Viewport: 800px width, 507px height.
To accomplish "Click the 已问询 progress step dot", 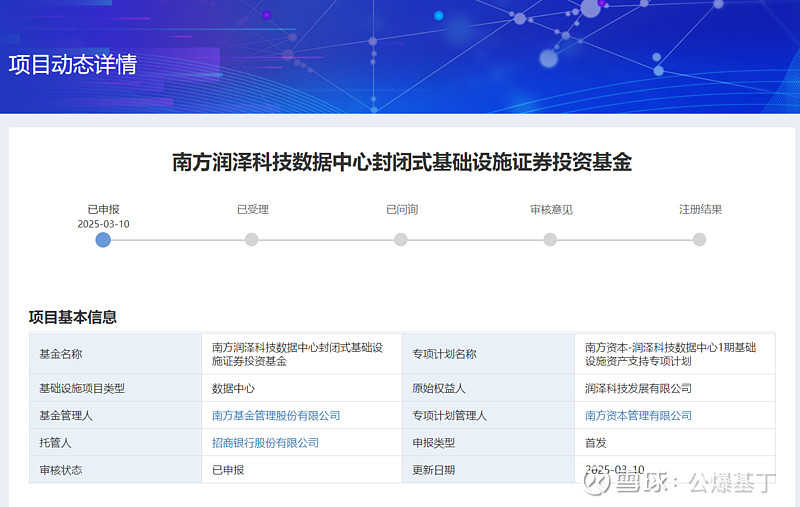I will click(x=401, y=240).
